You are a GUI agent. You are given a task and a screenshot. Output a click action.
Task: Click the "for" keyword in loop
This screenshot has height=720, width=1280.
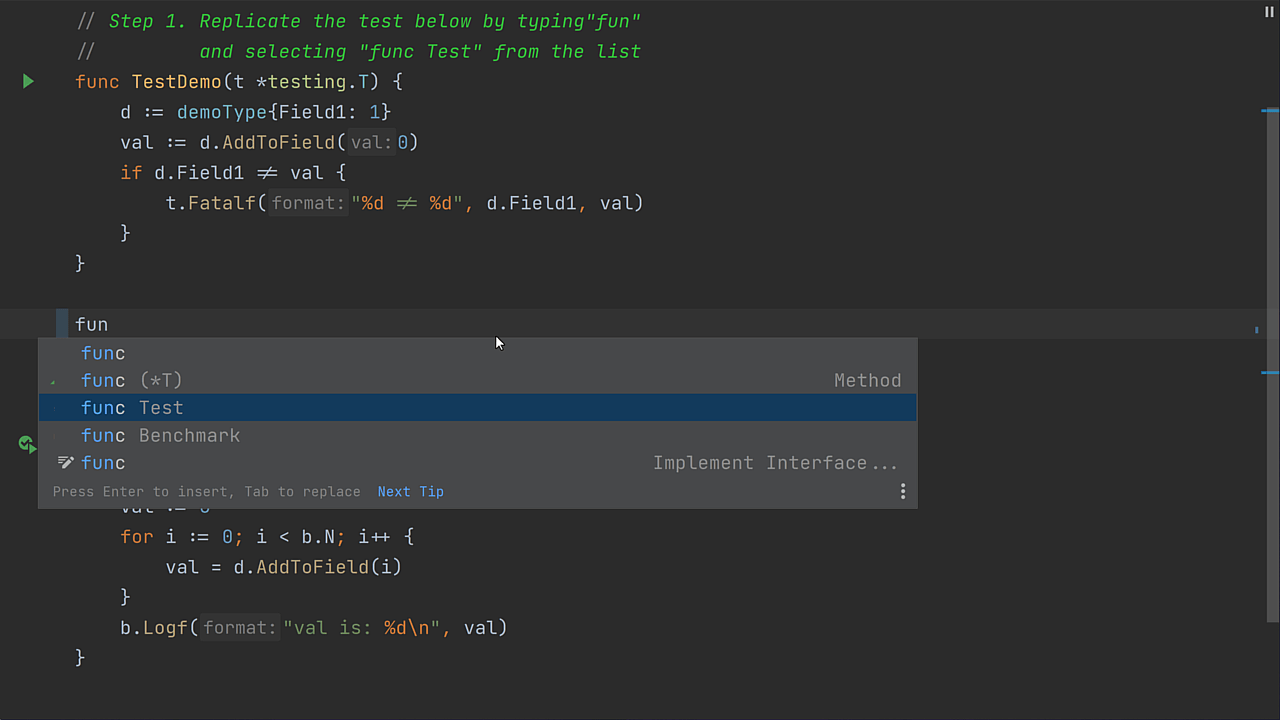(x=137, y=537)
